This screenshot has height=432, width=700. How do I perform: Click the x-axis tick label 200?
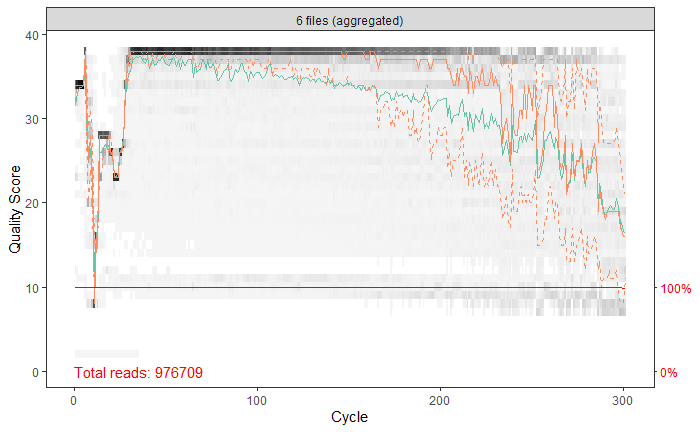tap(440, 400)
